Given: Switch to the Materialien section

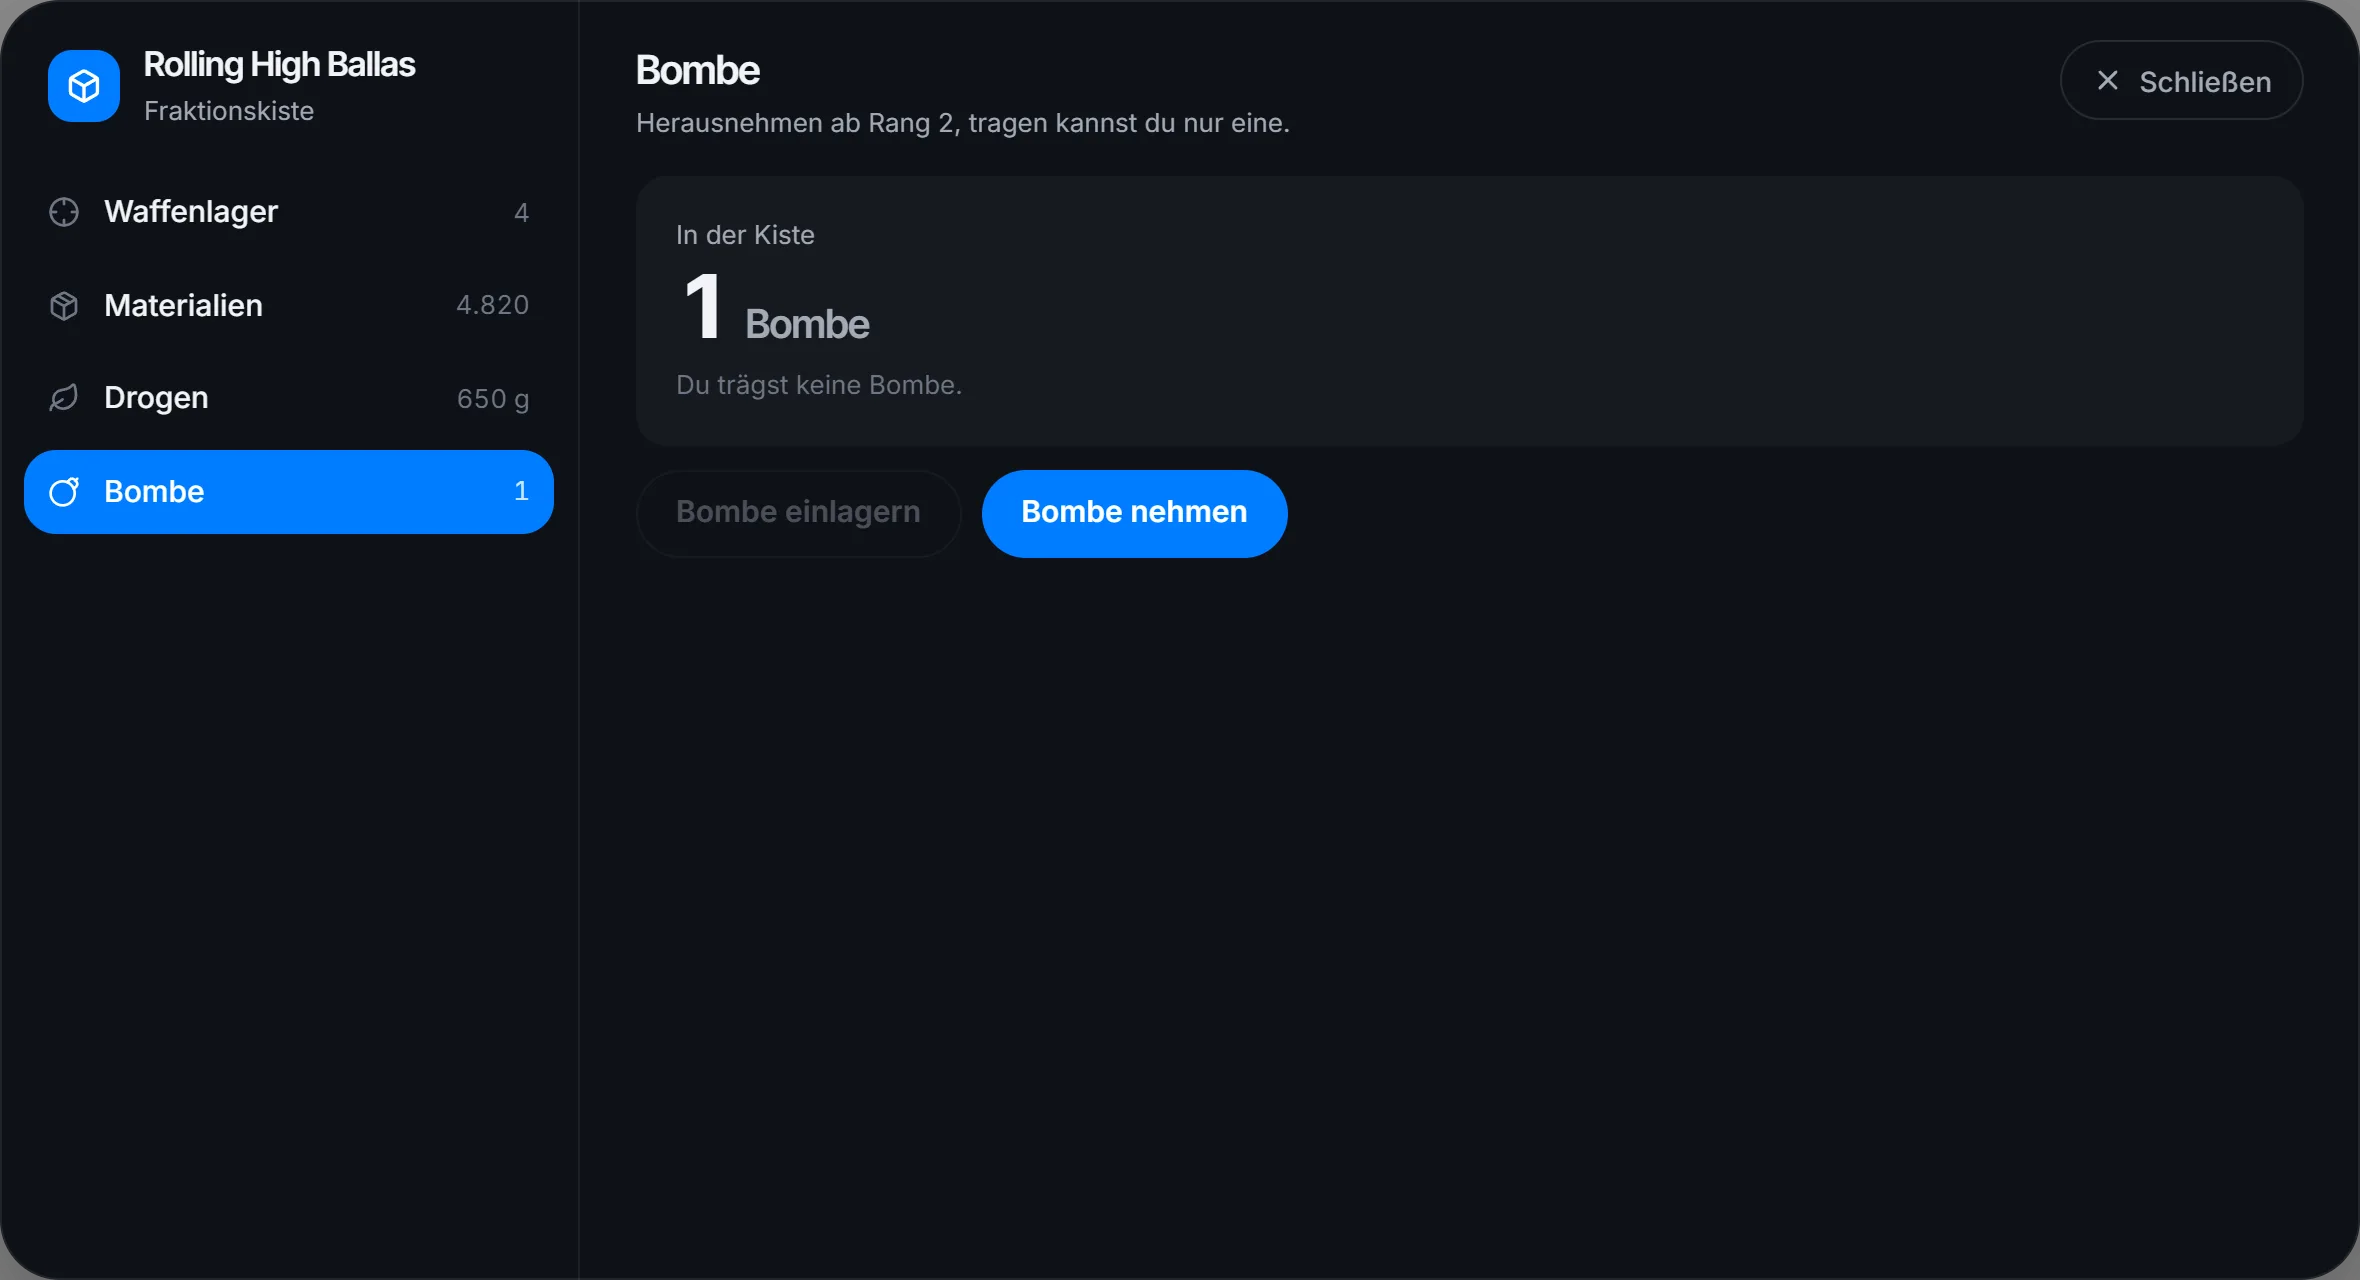Looking at the screenshot, I should [x=289, y=305].
